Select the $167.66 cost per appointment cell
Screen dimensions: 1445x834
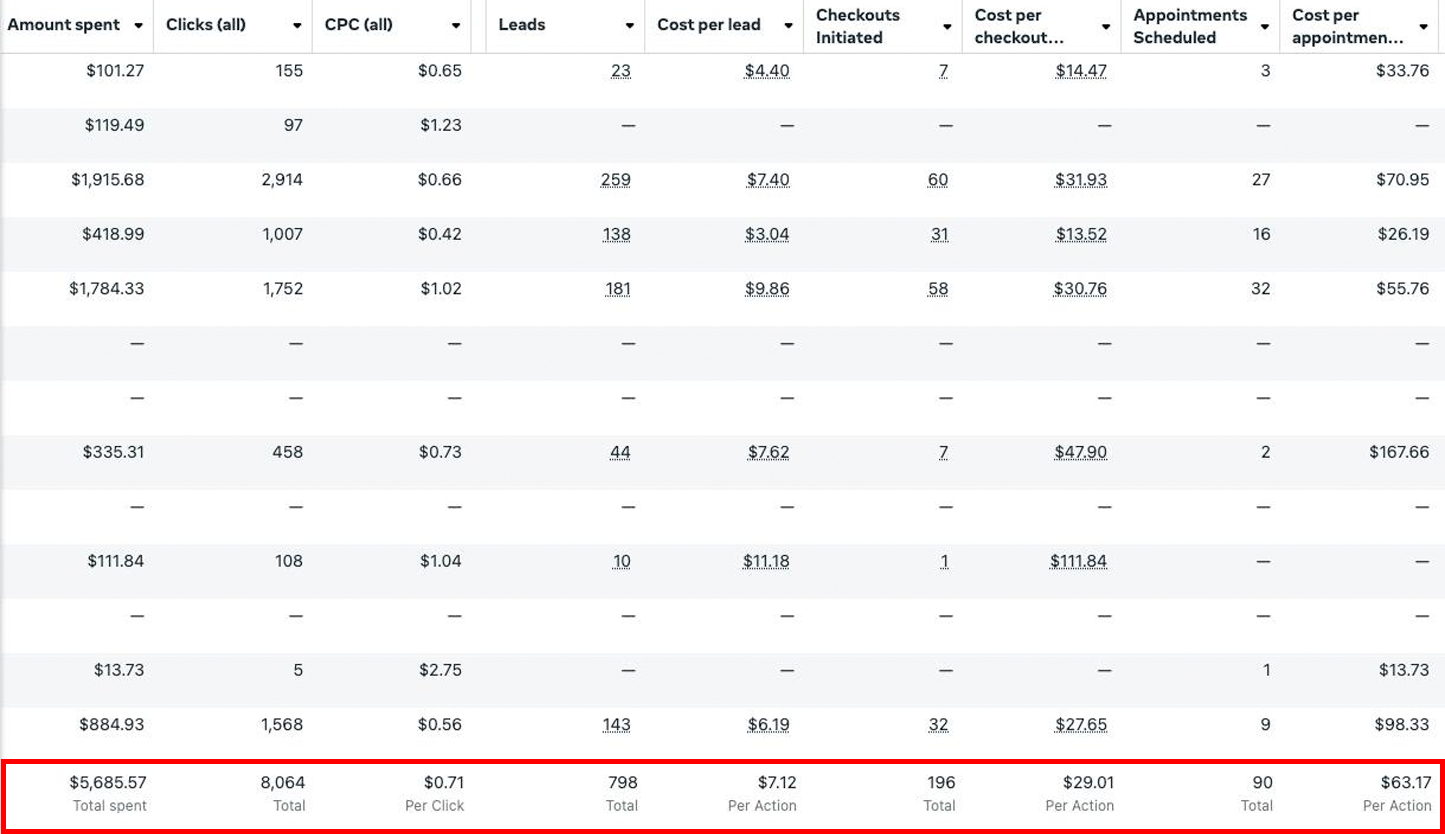point(1399,452)
